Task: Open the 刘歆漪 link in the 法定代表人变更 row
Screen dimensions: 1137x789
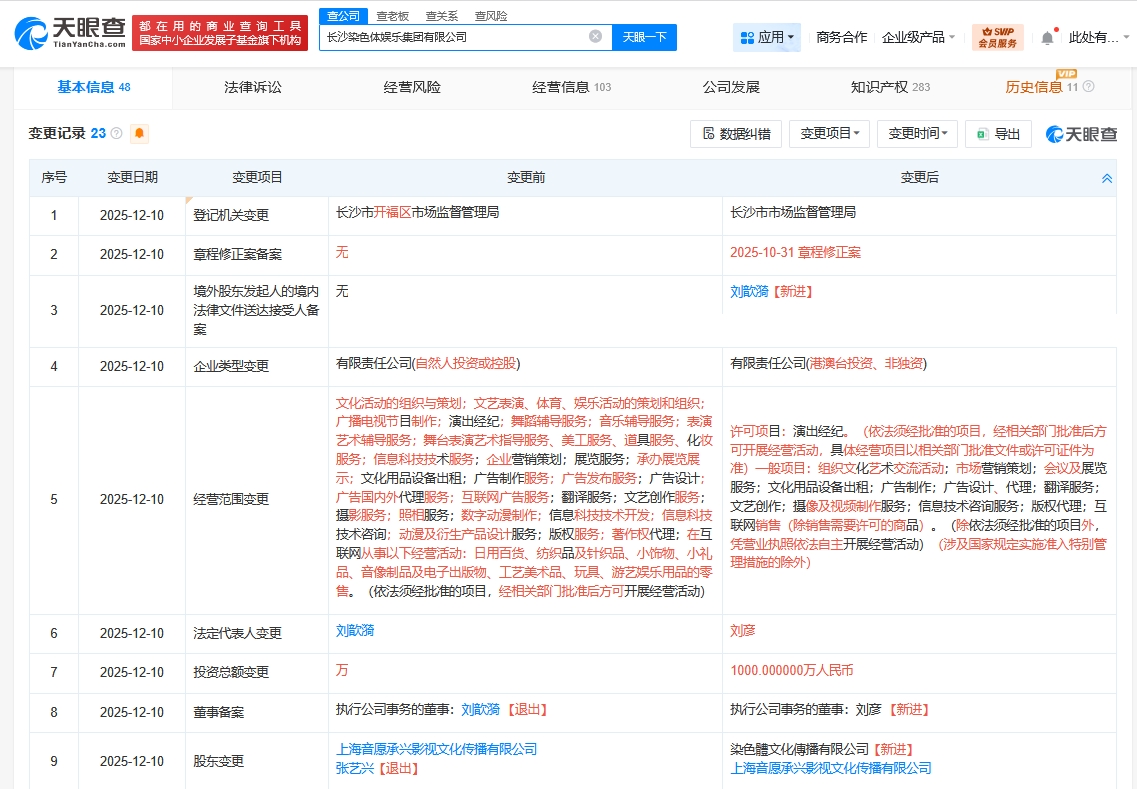Action: 355,631
